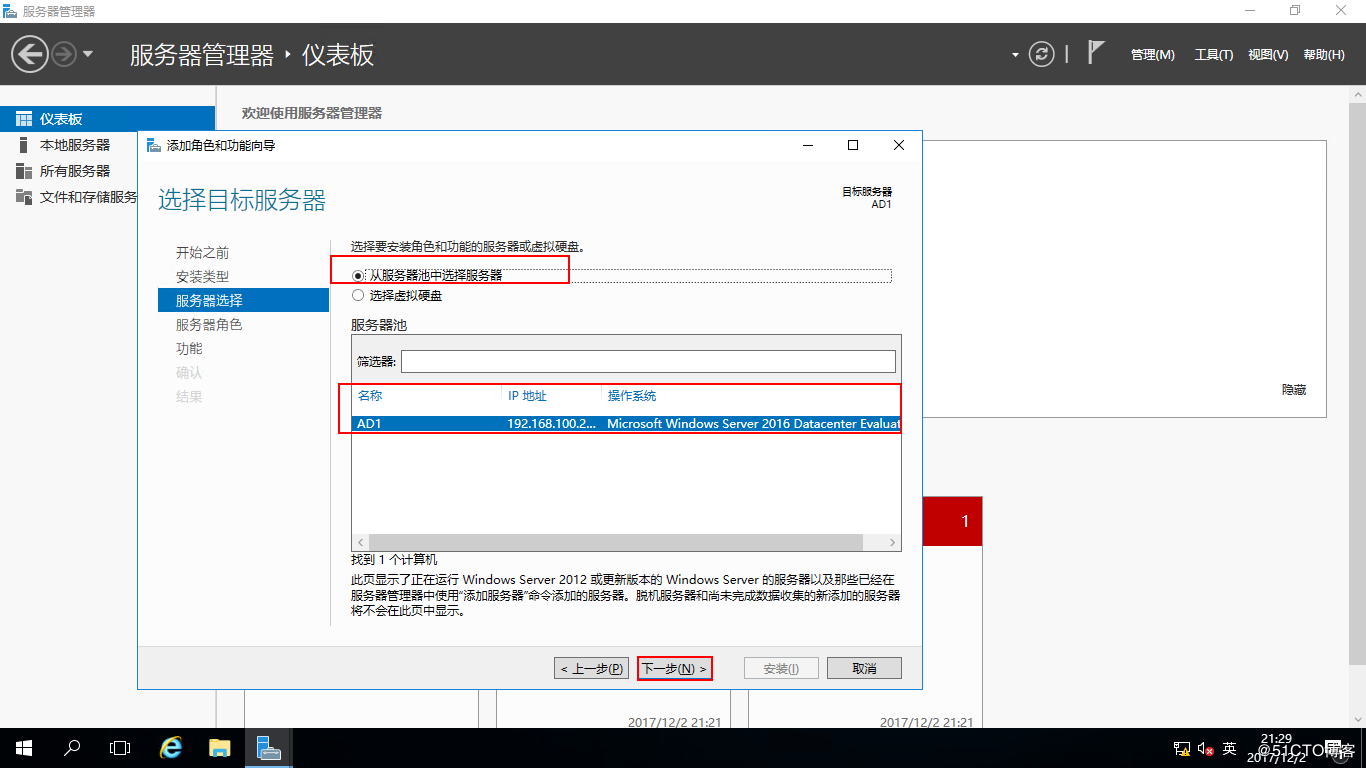Go to 开始之前 wizard step
The height and width of the screenshot is (768, 1366).
tap(202, 253)
